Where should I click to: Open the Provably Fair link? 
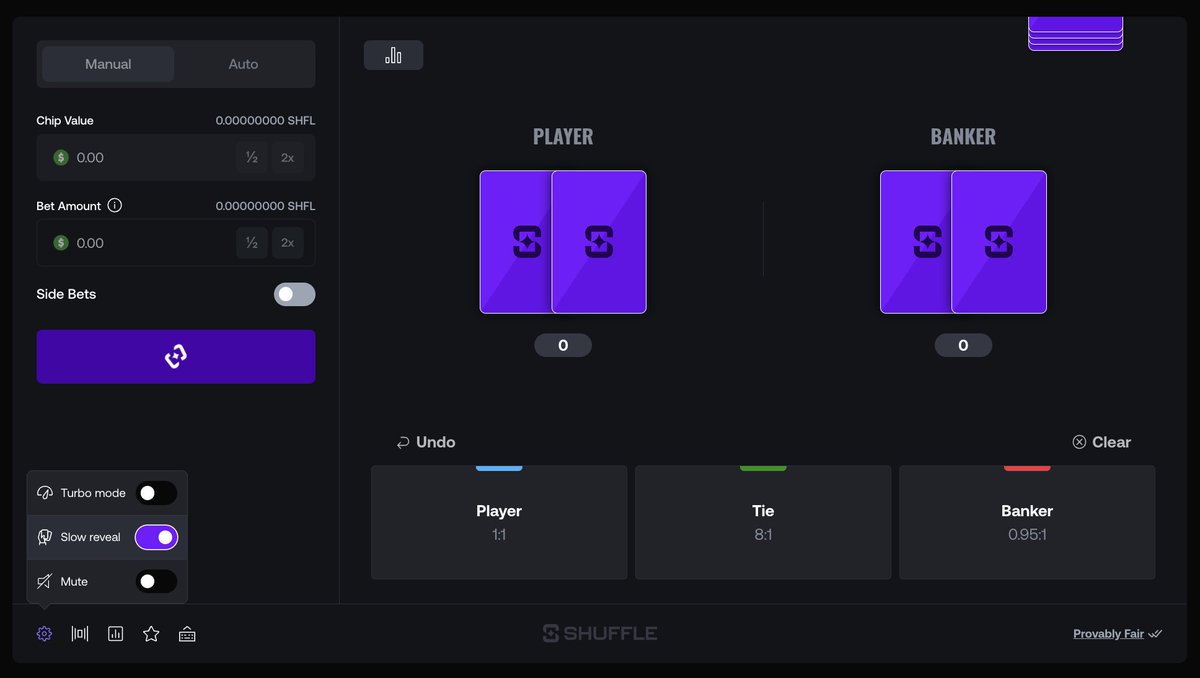1108,634
